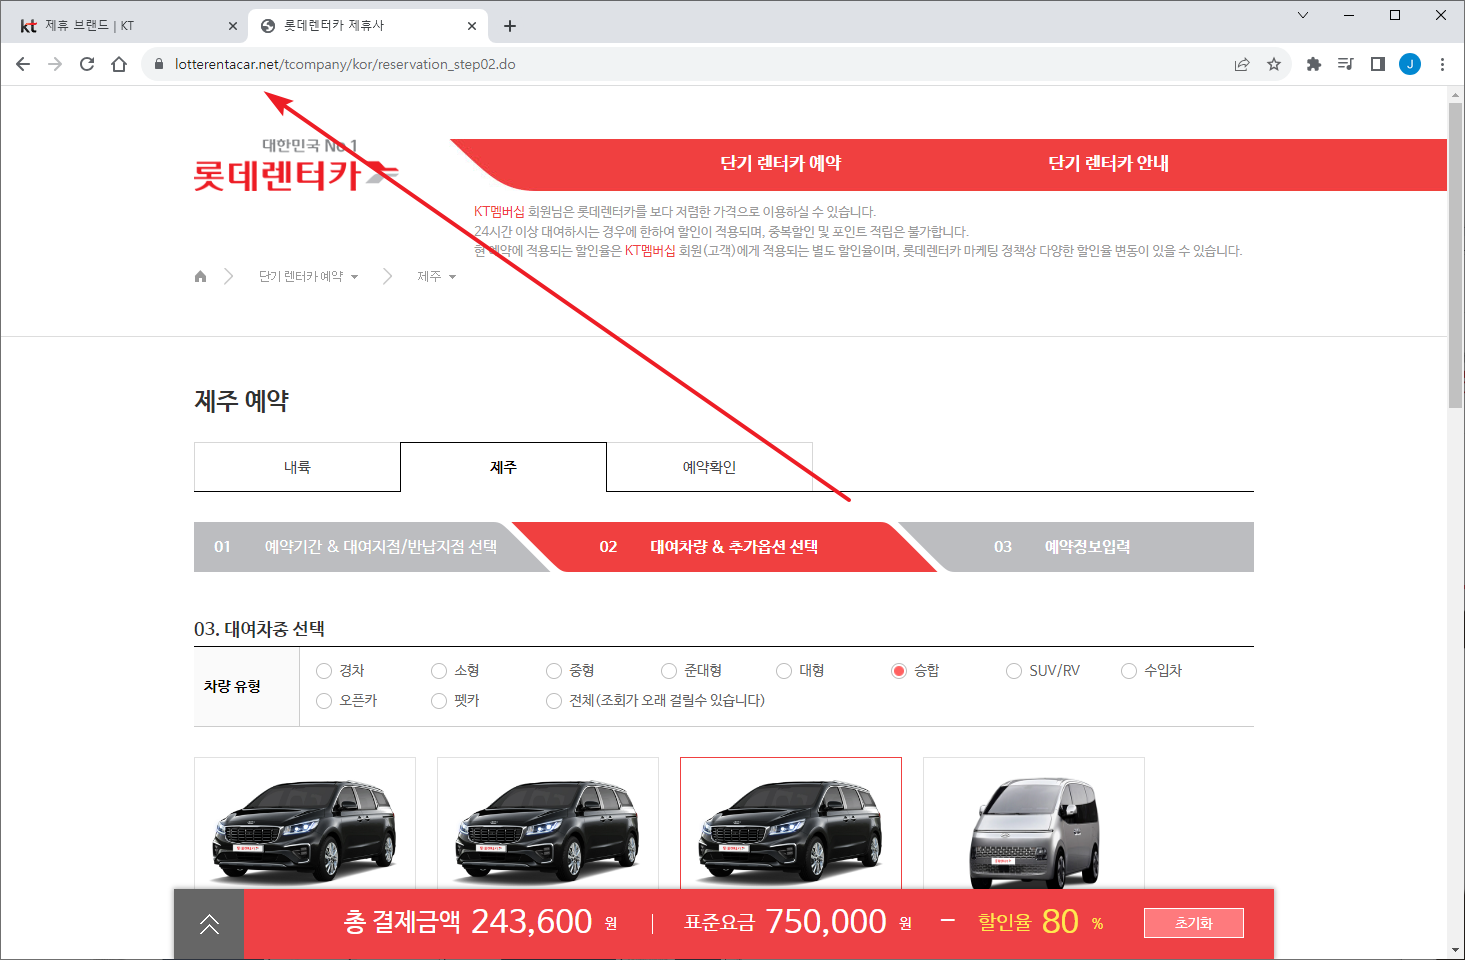The image size is (1465, 960).
Task: Open tab search chevron in title bar
Action: (x=1303, y=15)
